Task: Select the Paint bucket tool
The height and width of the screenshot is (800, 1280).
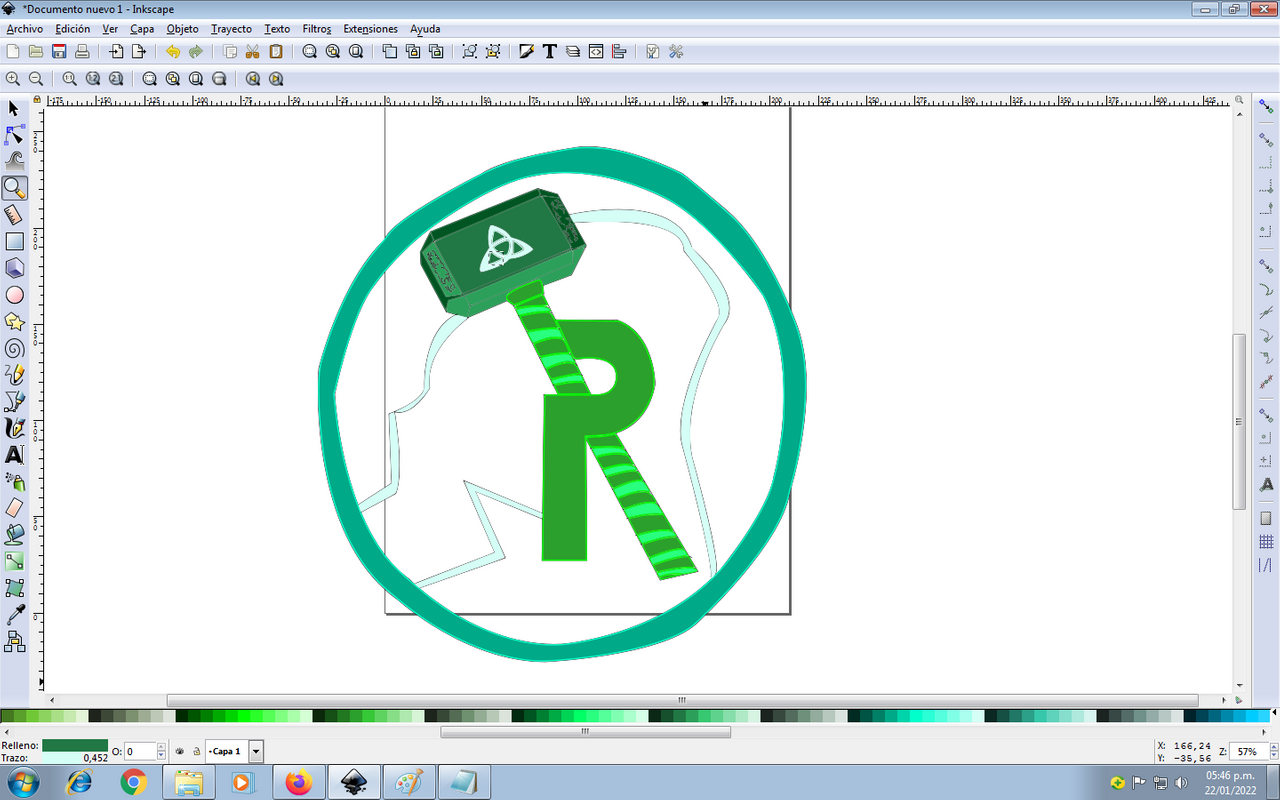Action: pyautogui.click(x=14, y=535)
